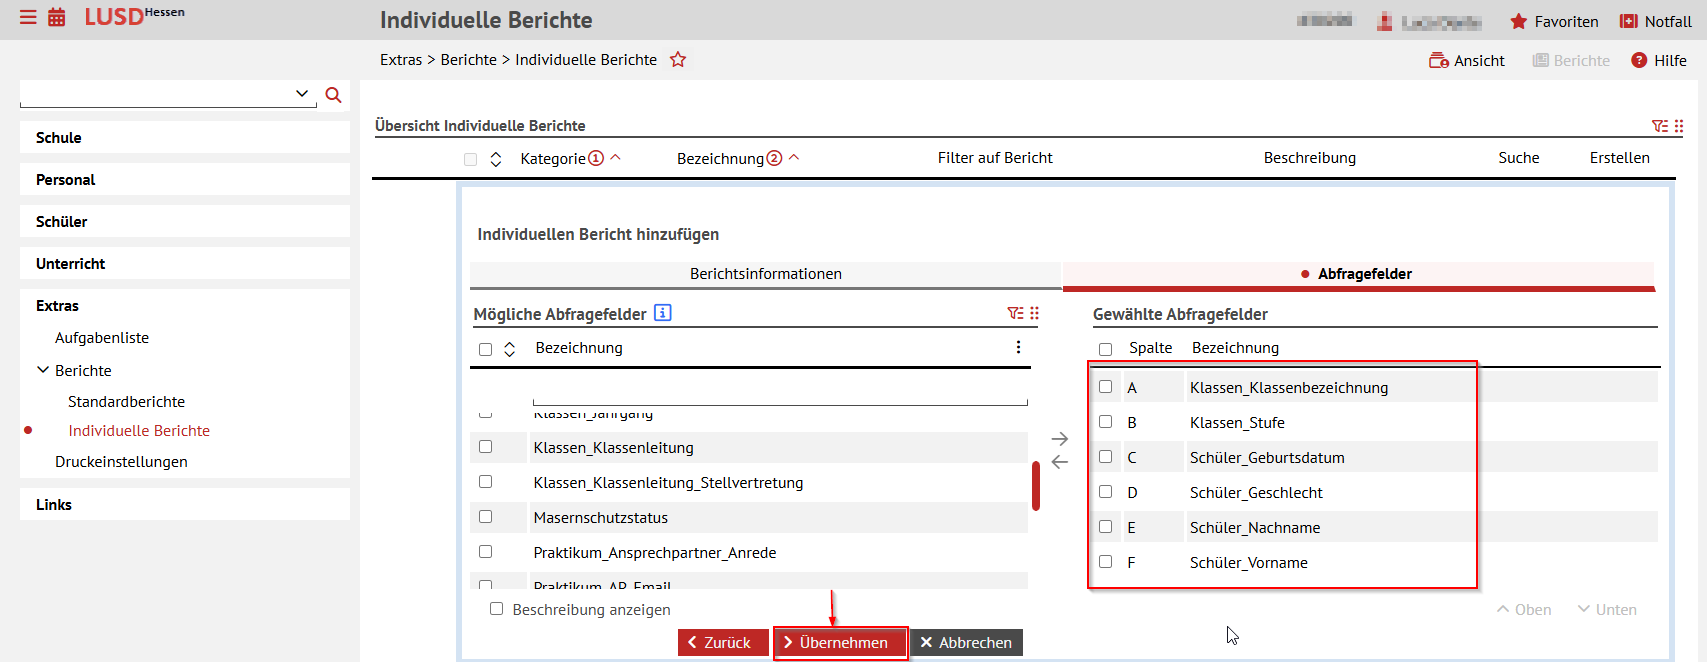Viewport: 1707px width, 662px height.
Task: Open Druckeinstellungen menu entry
Action: (121, 462)
